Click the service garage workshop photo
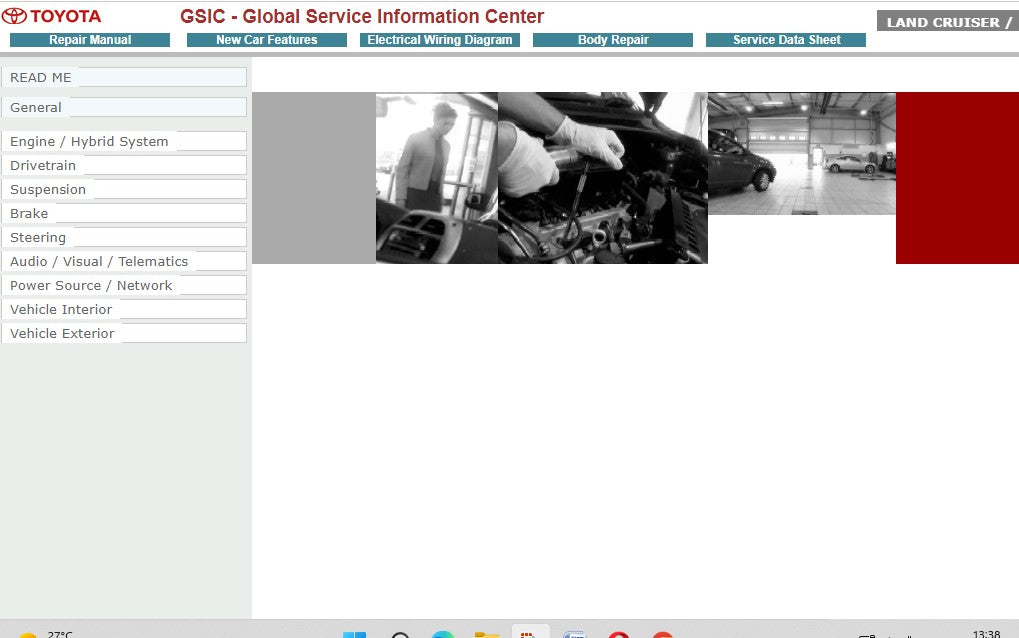Viewport: 1019px width, 638px height. (802, 153)
